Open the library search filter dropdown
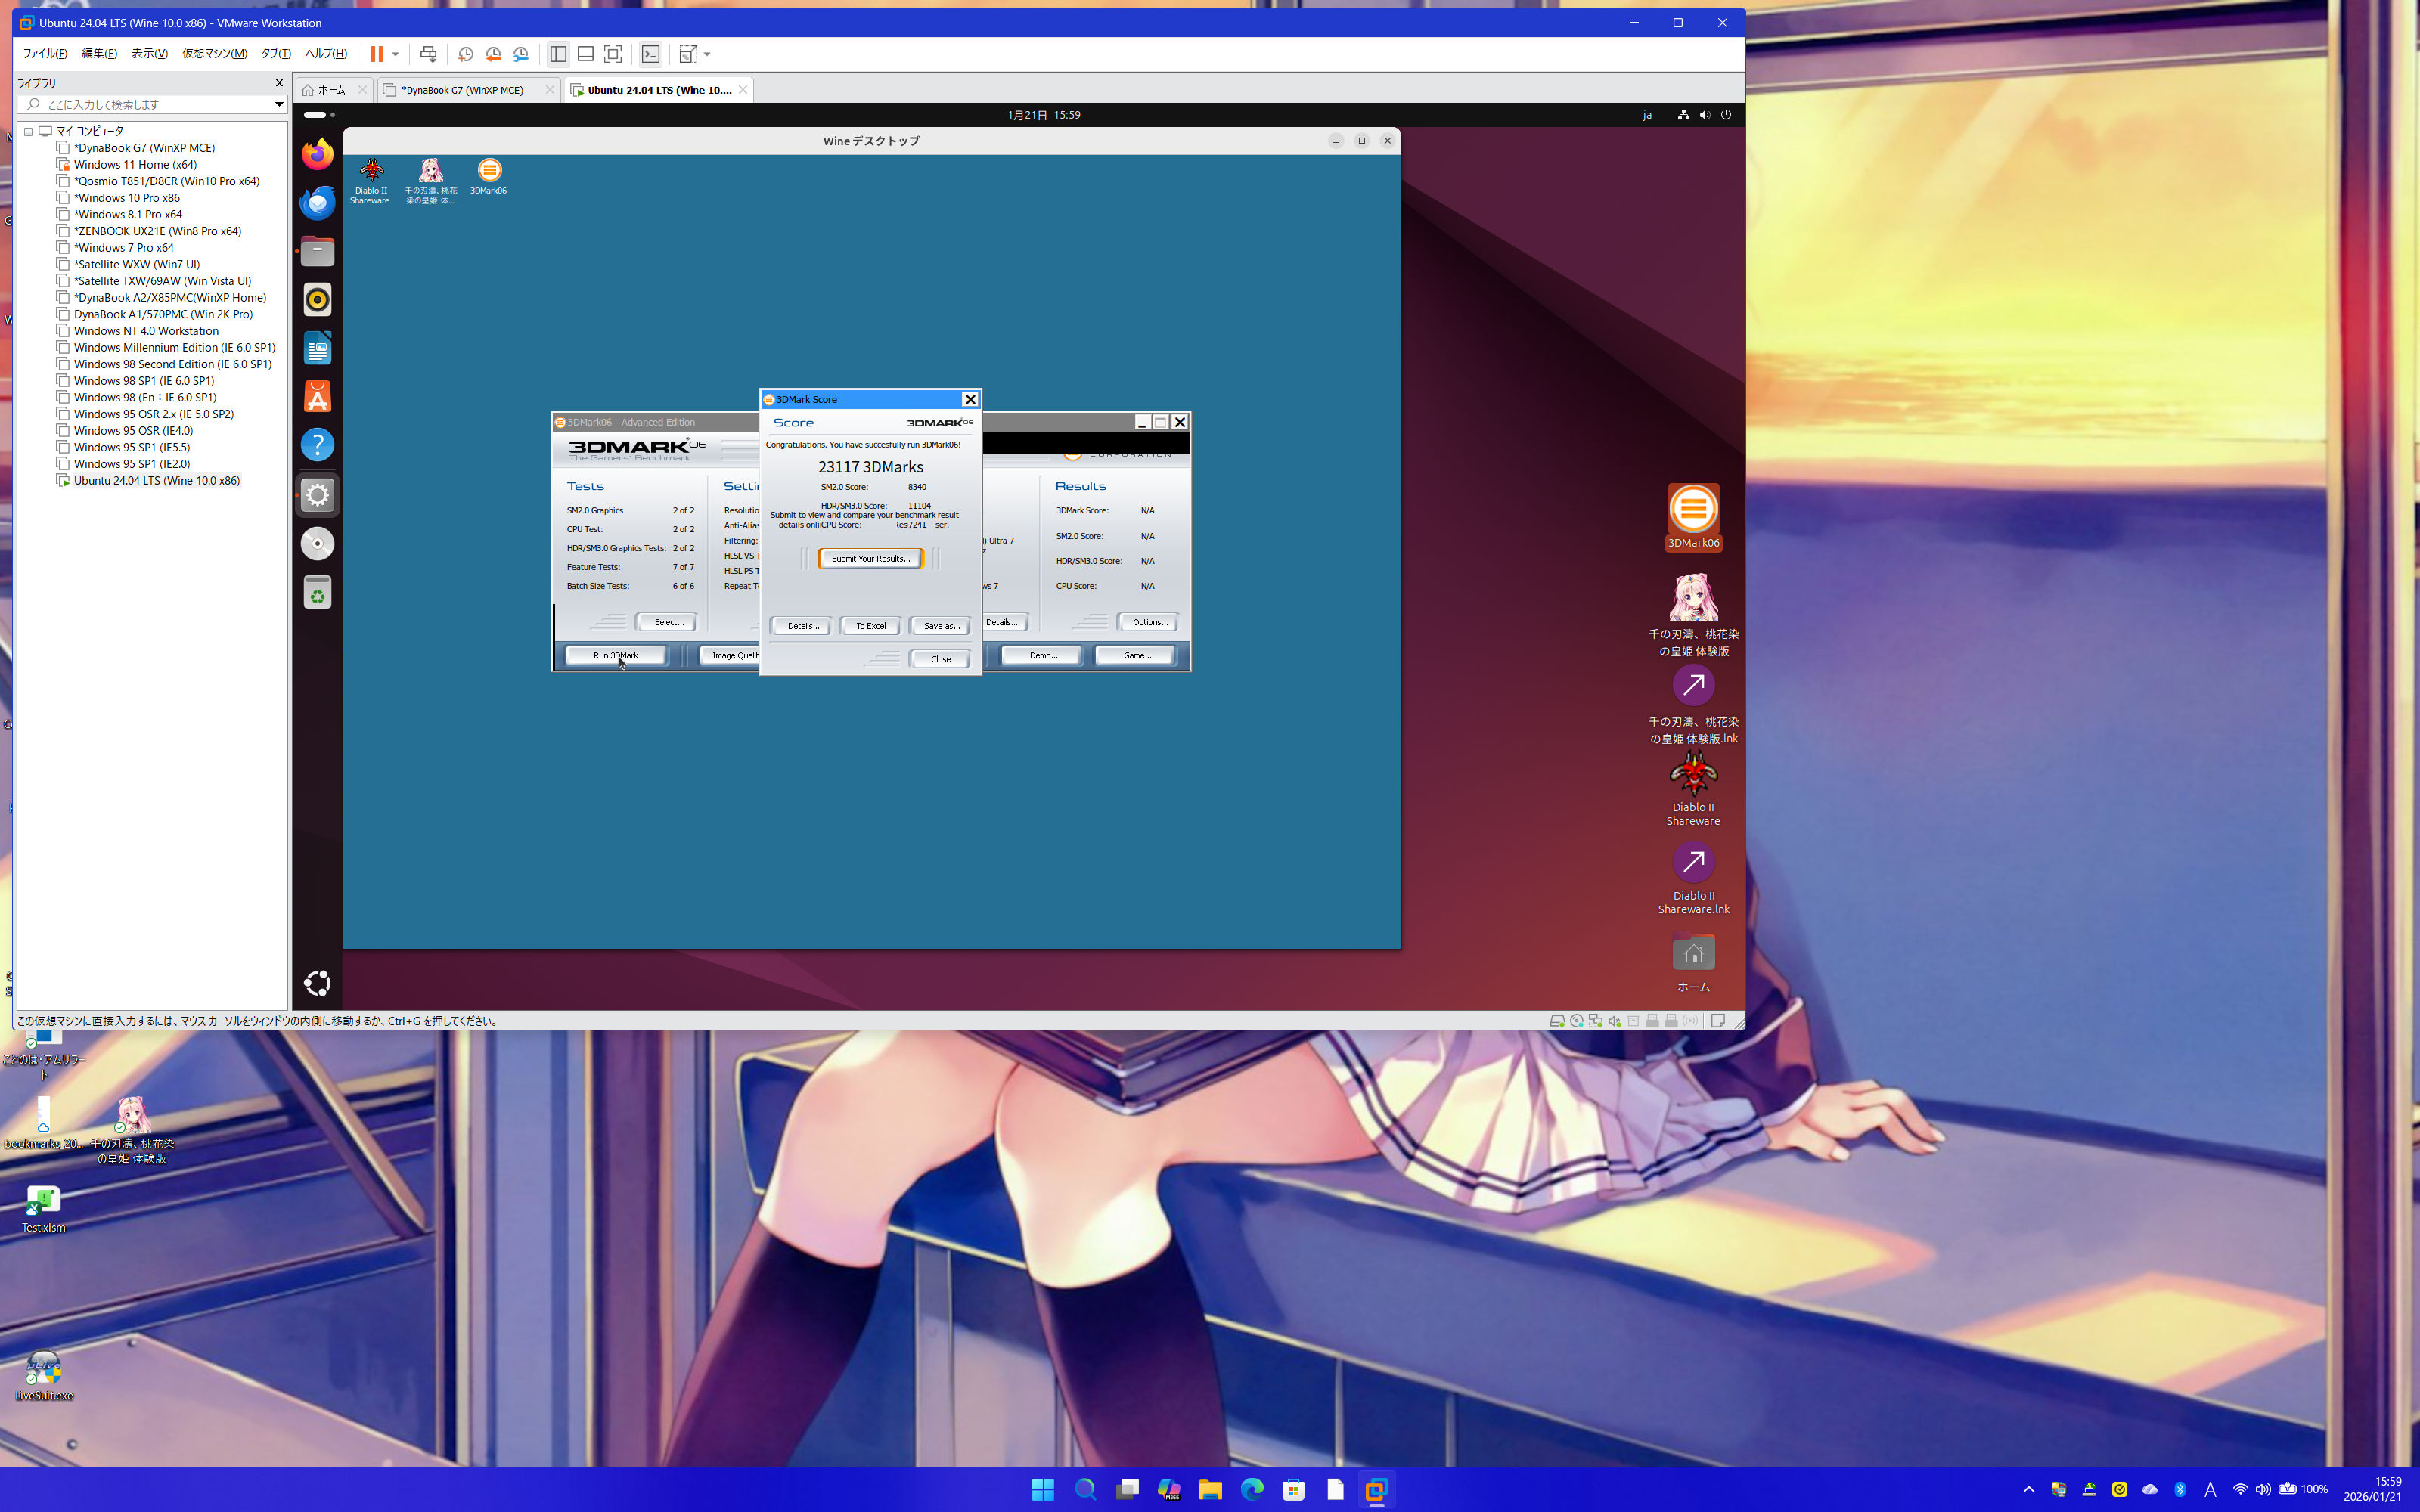Screen dimensions: 2420x1512 click(279, 104)
